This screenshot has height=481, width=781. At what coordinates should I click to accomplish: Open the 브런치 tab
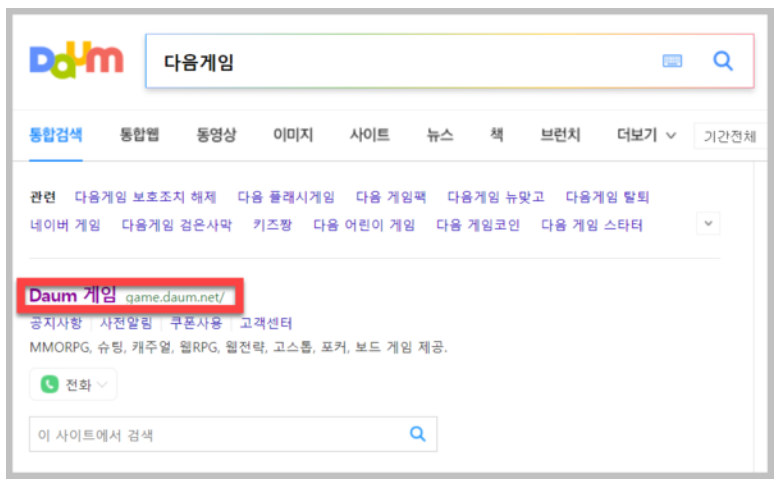[x=560, y=135]
